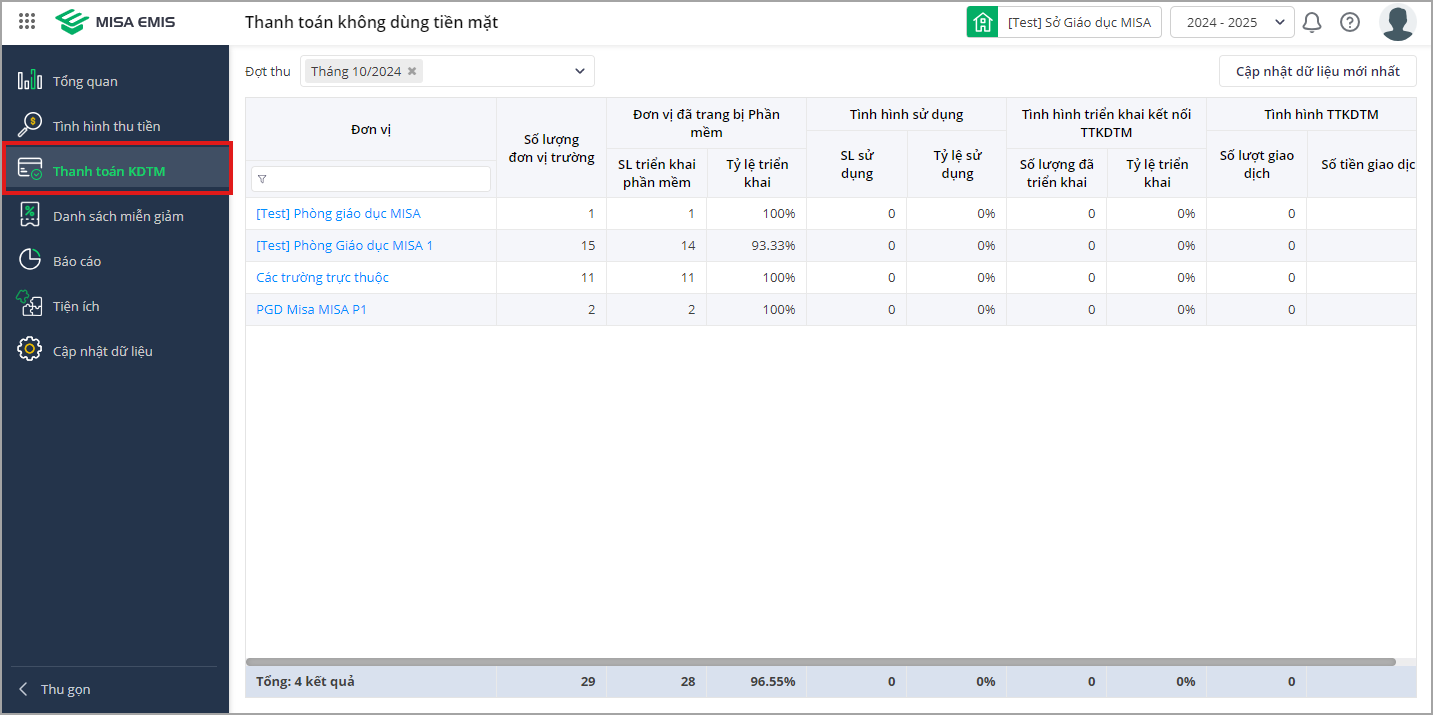The image size is (1433, 715).
Task: Open Các trường trực thuộc link
Action: (322, 277)
